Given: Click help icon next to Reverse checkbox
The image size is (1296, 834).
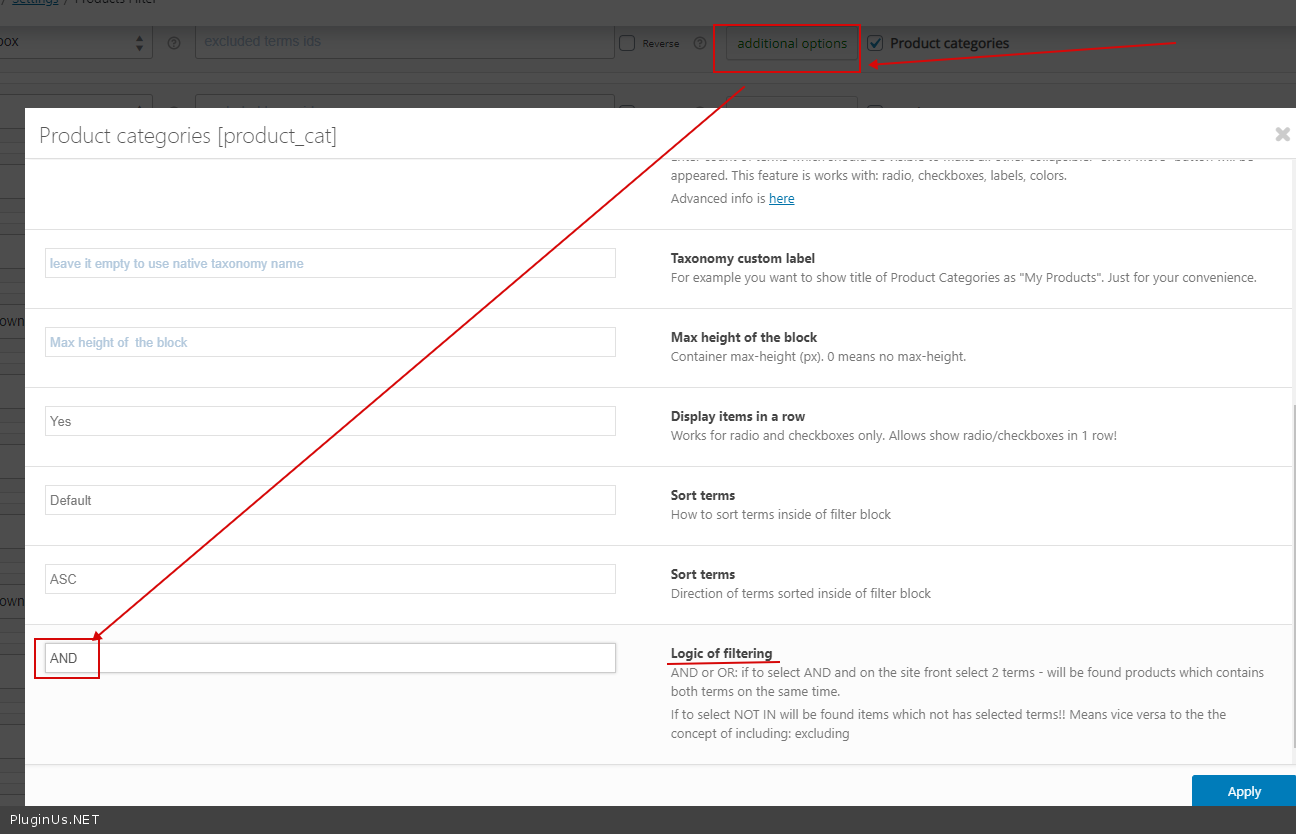Looking at the screenshot, I should (x=699, y=43).
